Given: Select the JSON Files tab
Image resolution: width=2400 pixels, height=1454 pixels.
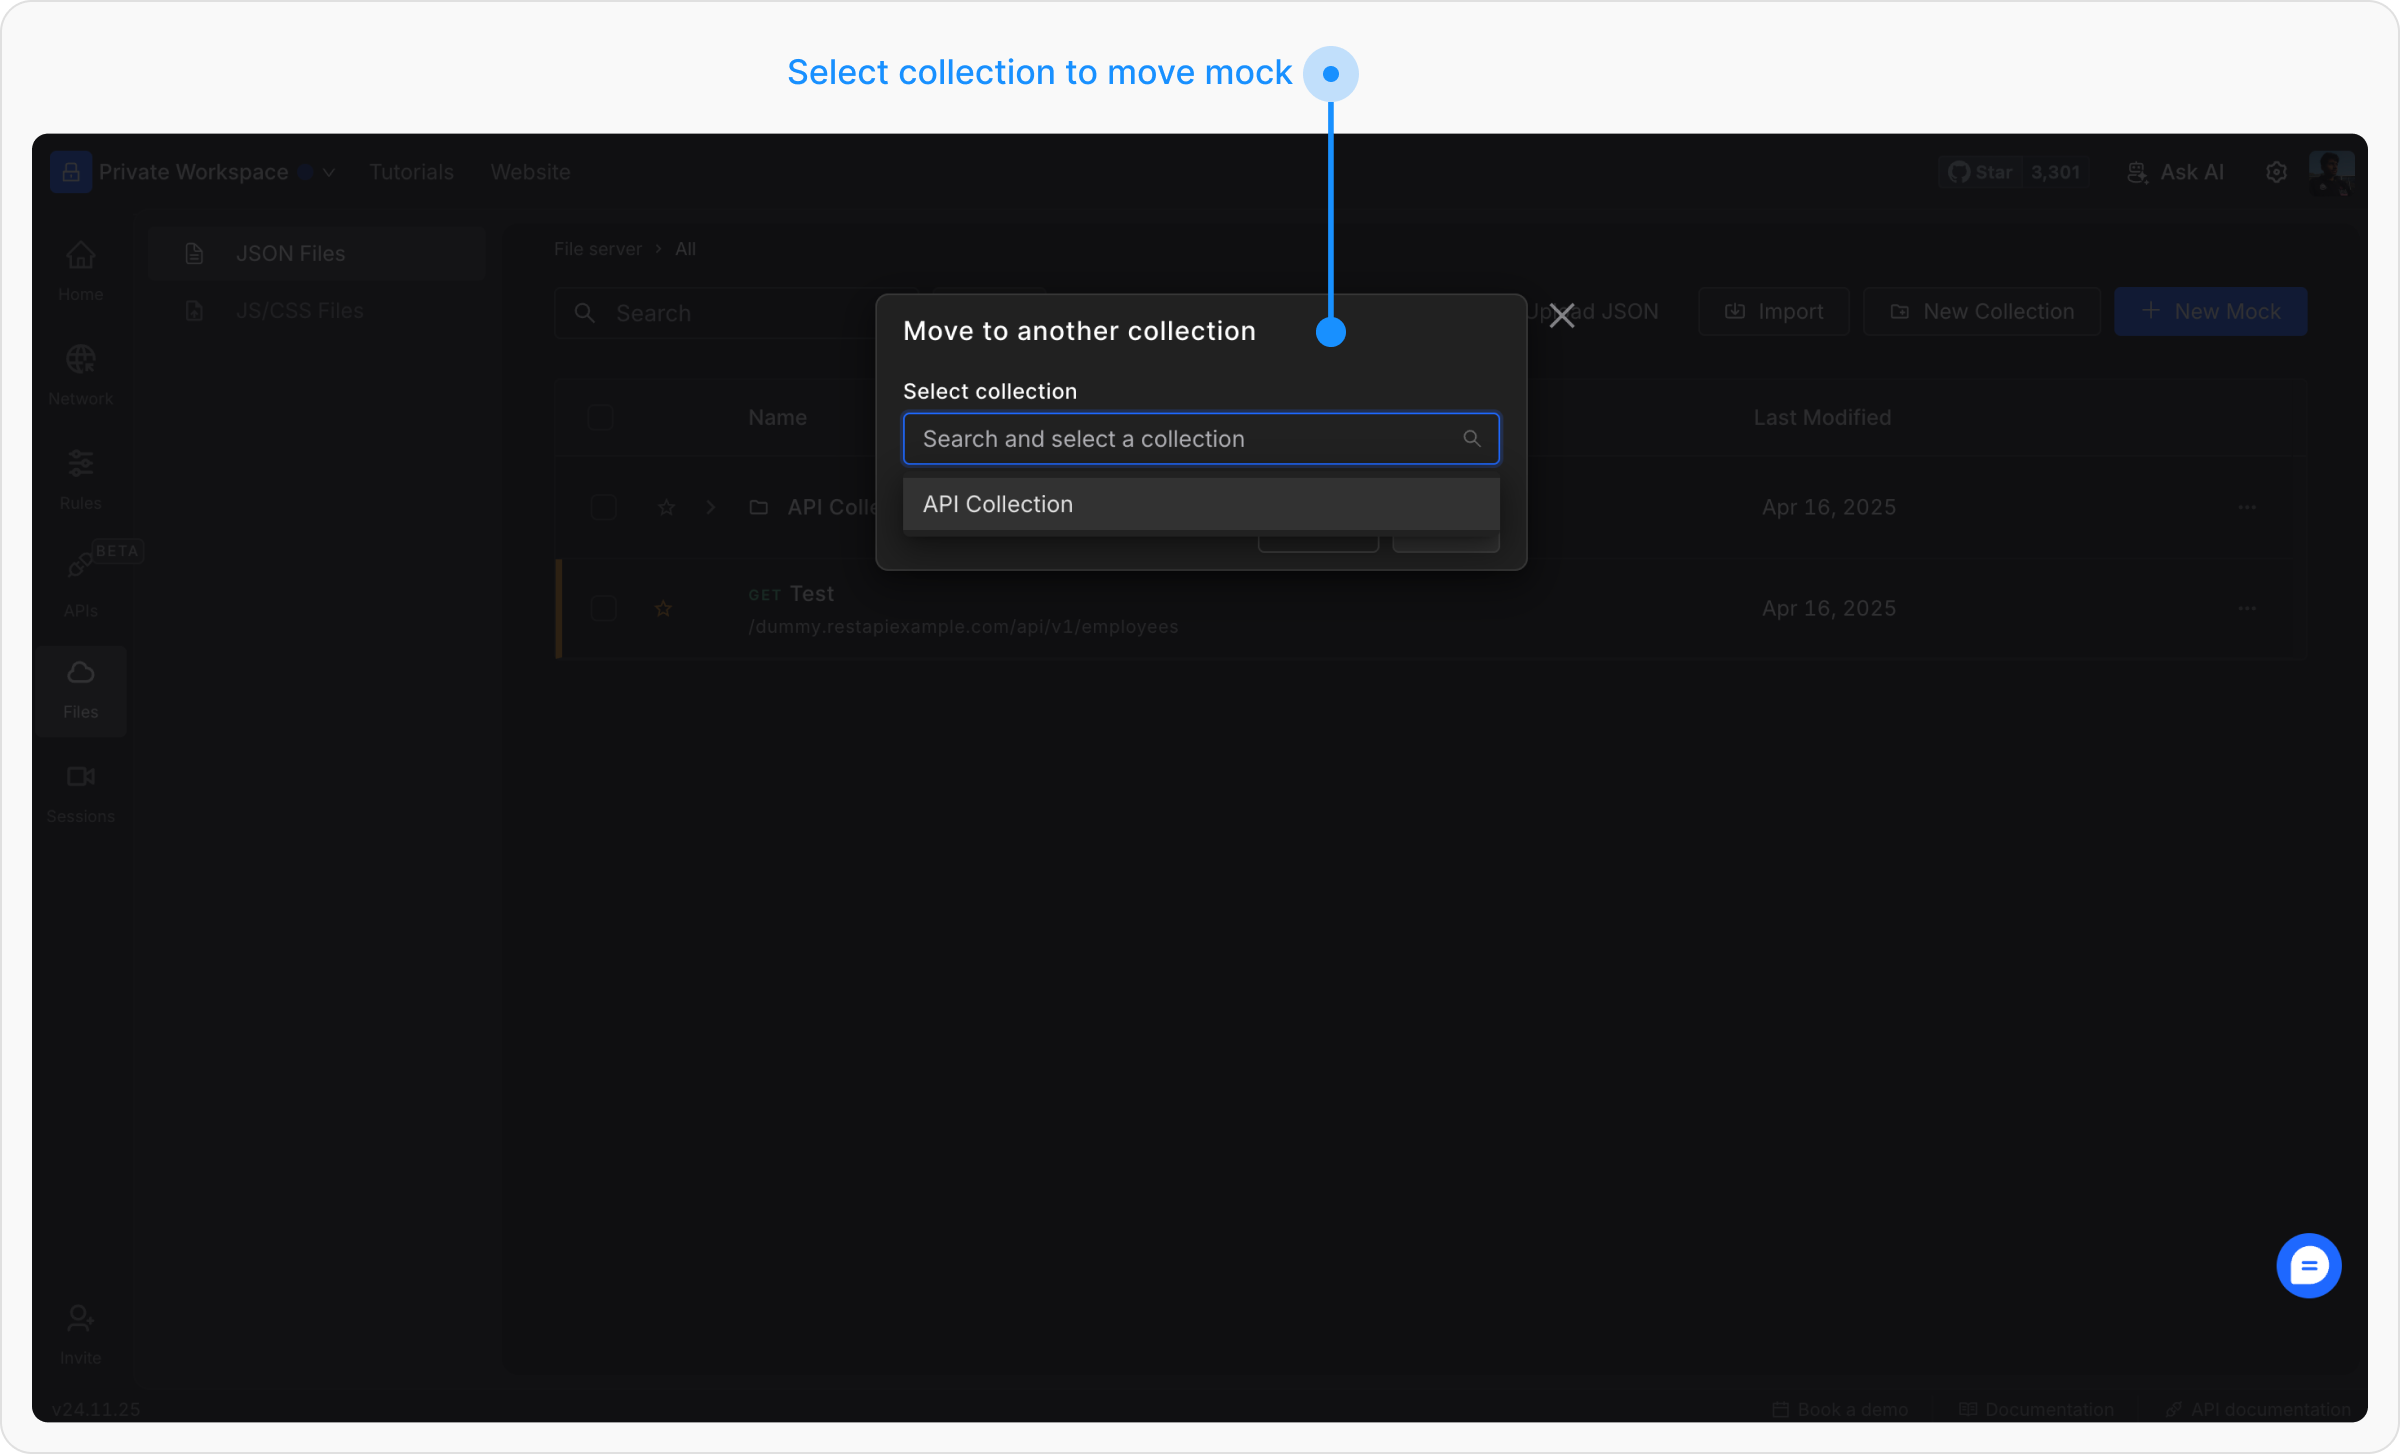Looking at the screenshot, I should 290,254.
